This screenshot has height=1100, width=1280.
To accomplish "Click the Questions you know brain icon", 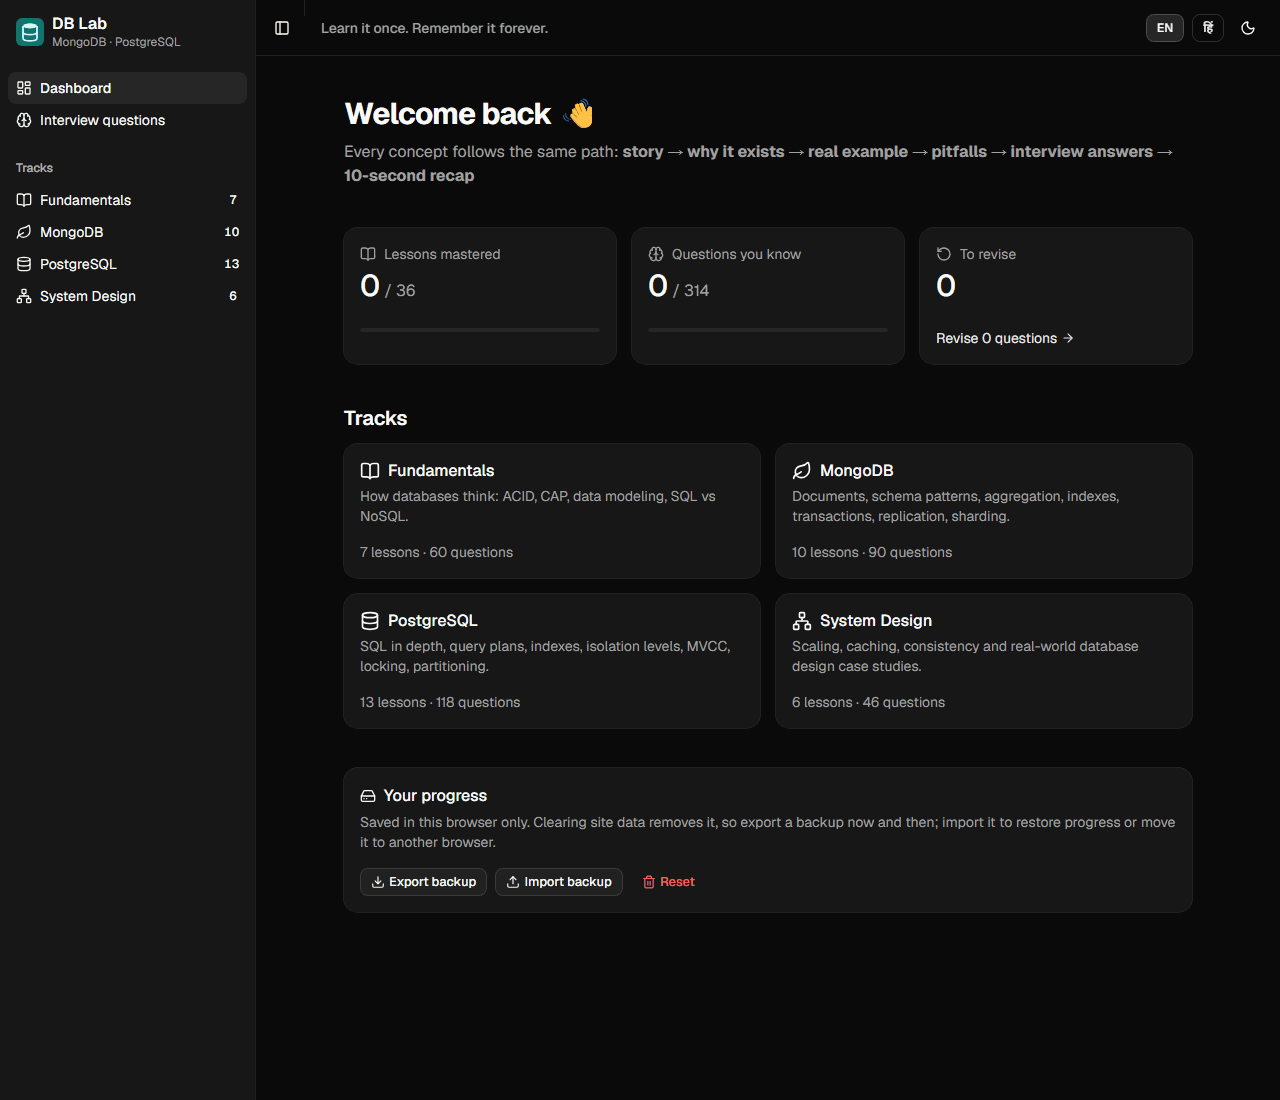I will pos(656,254).
